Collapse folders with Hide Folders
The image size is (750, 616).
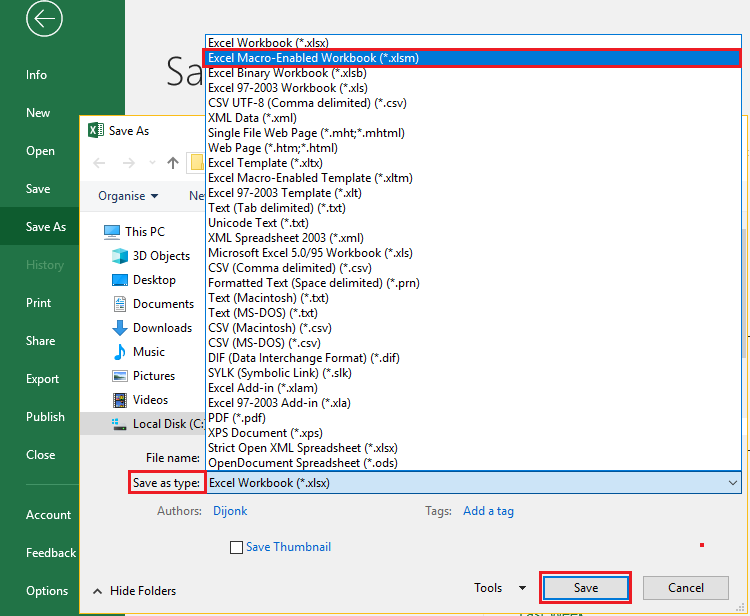click(135, 591)
